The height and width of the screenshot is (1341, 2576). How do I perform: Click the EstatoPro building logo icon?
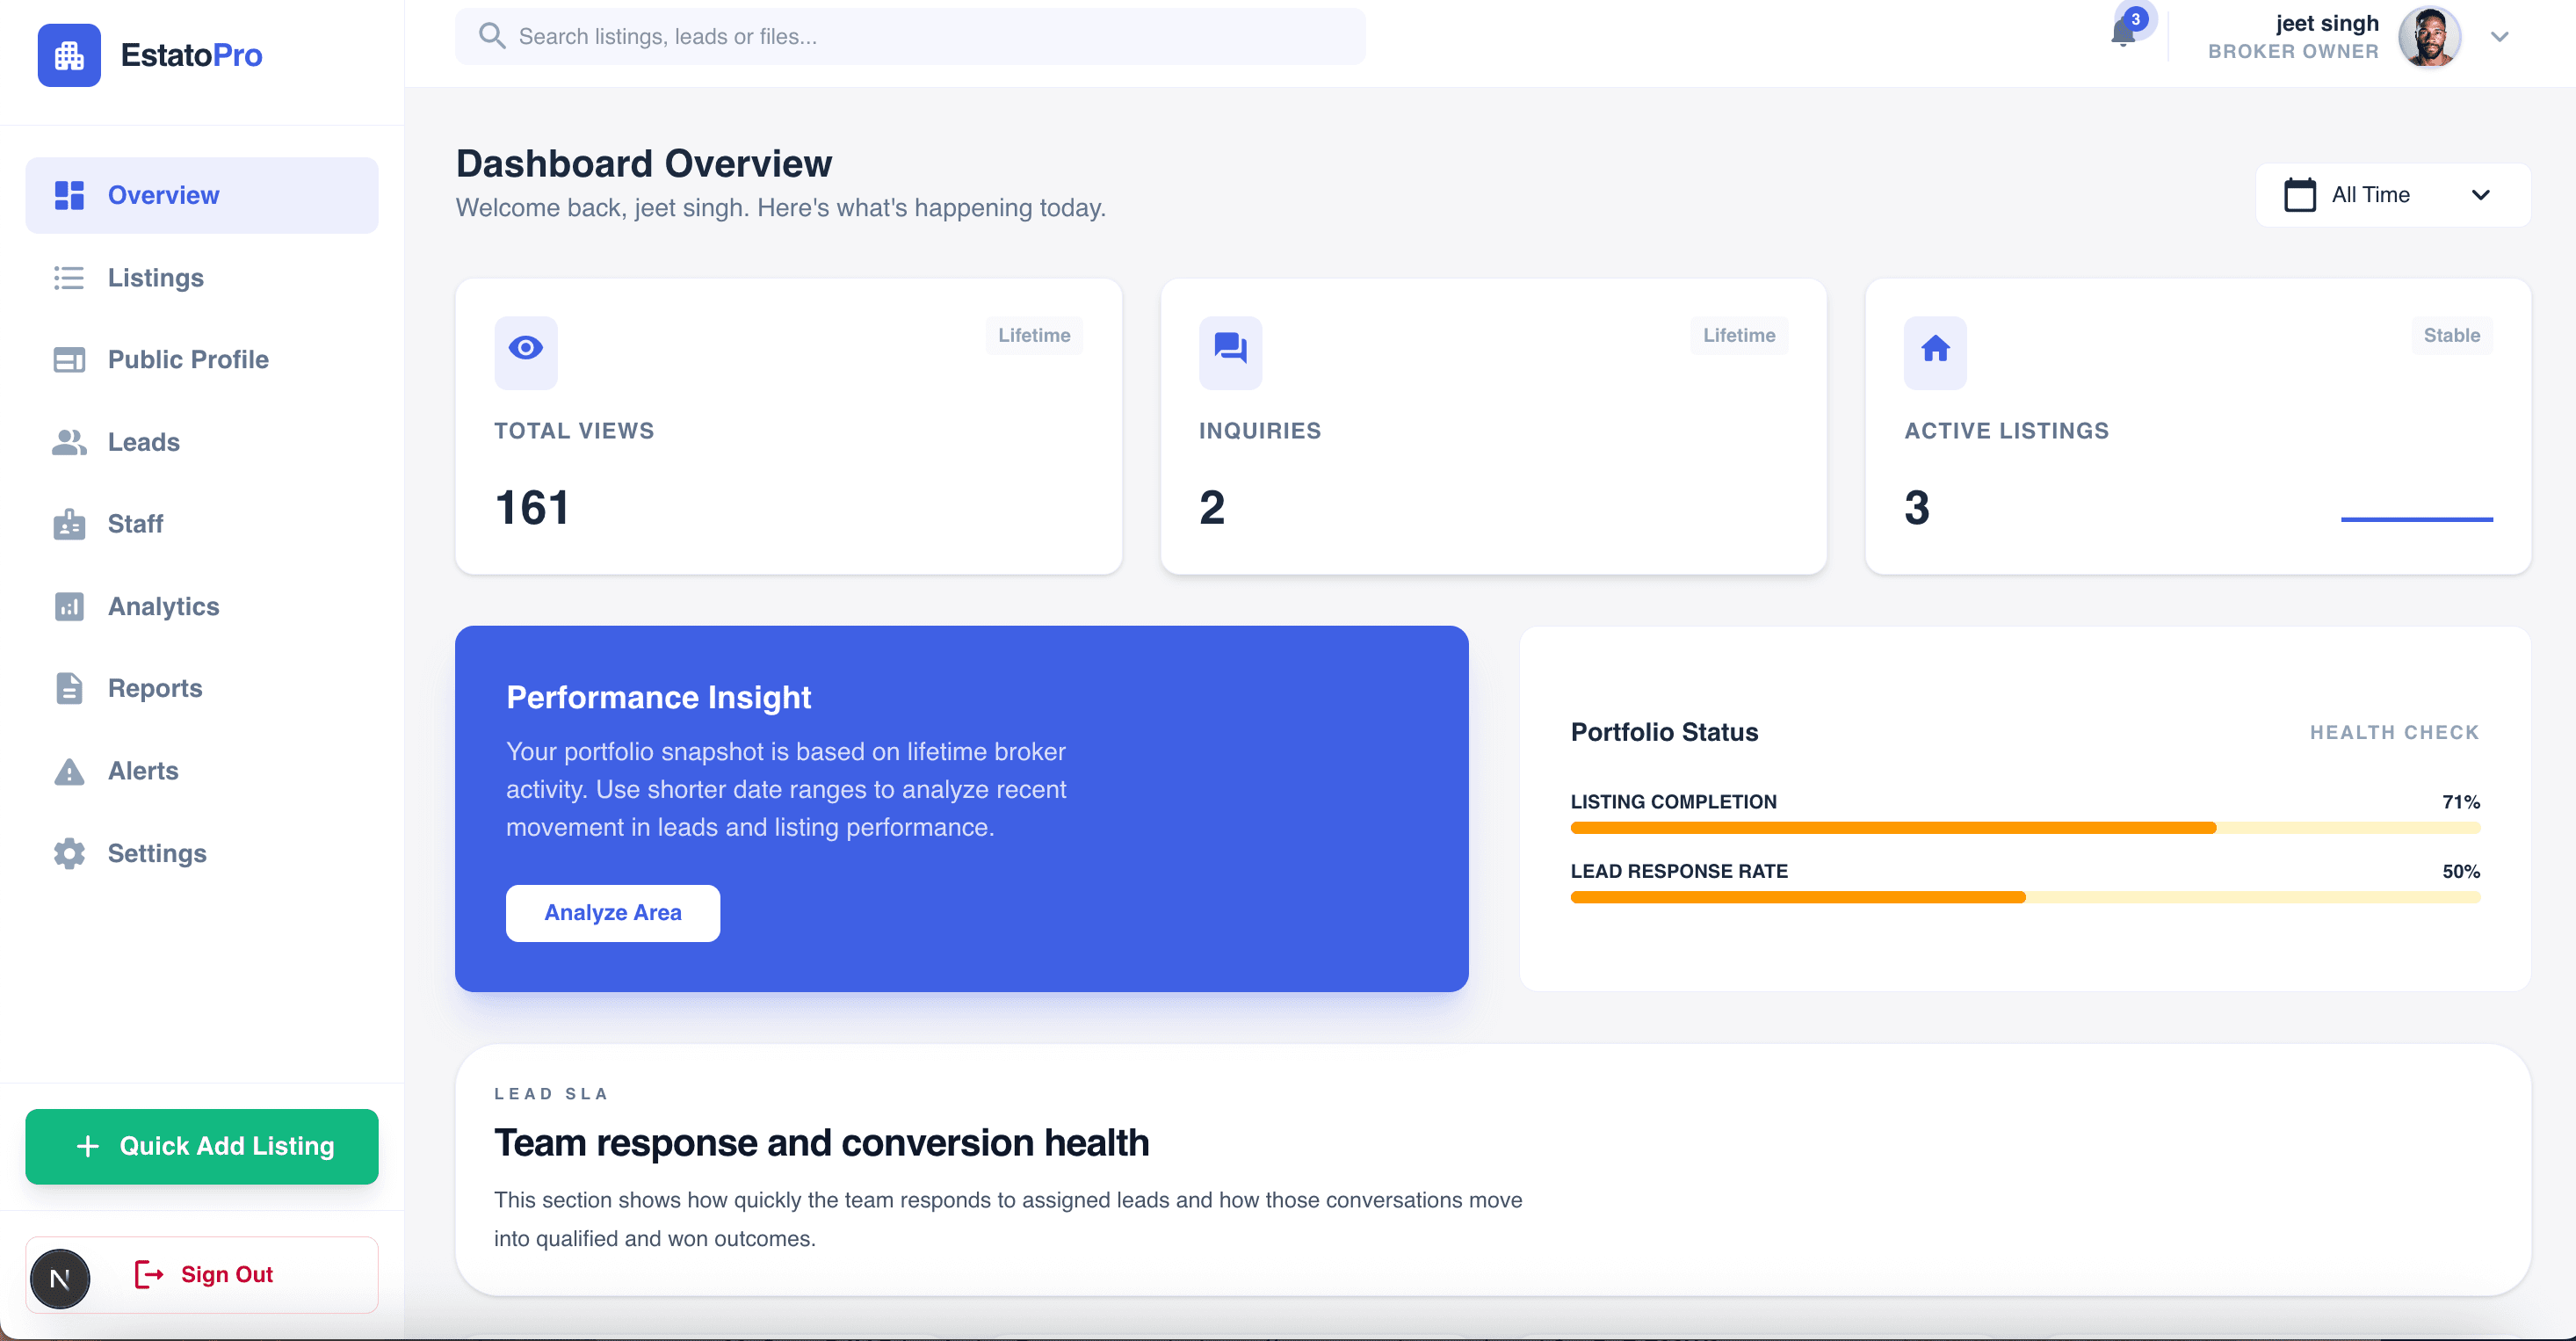[69, 55]
